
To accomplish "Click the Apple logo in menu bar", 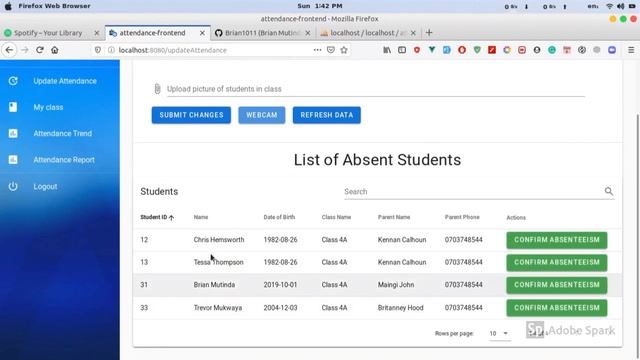I will coord(8,6).
